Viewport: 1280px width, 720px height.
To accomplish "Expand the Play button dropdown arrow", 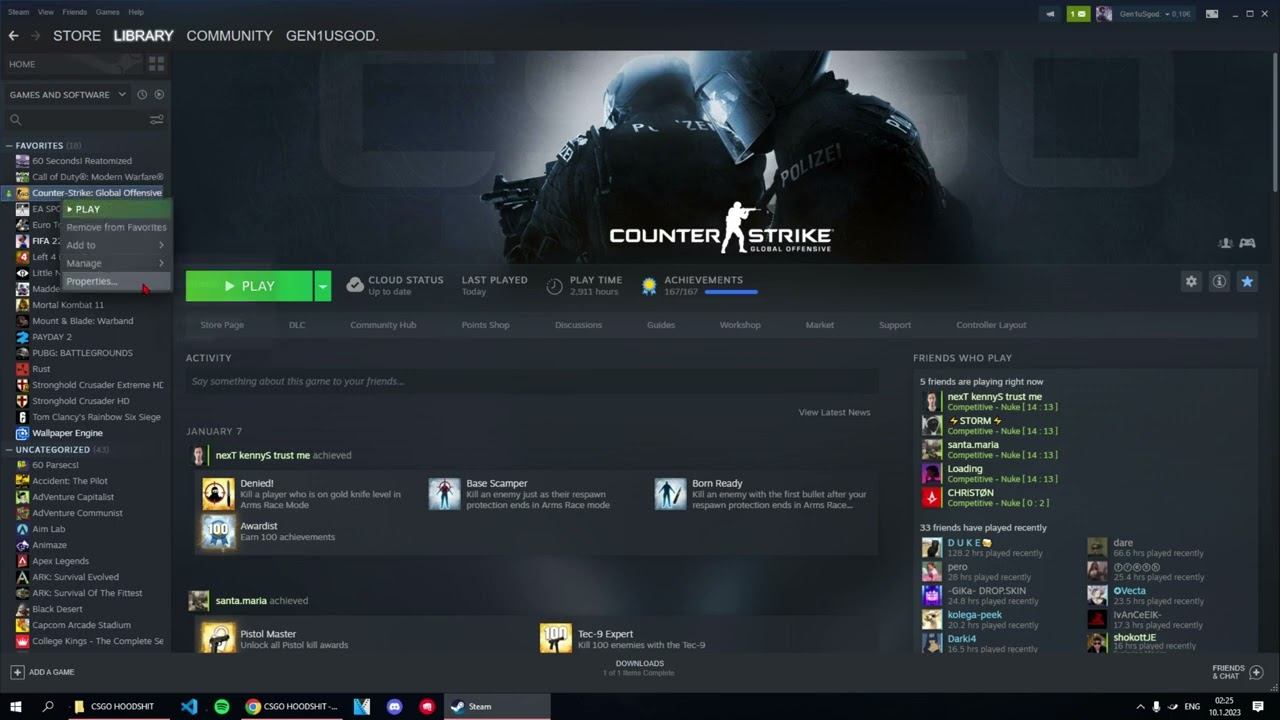I will pyautogui.click(x=322, y=286).
